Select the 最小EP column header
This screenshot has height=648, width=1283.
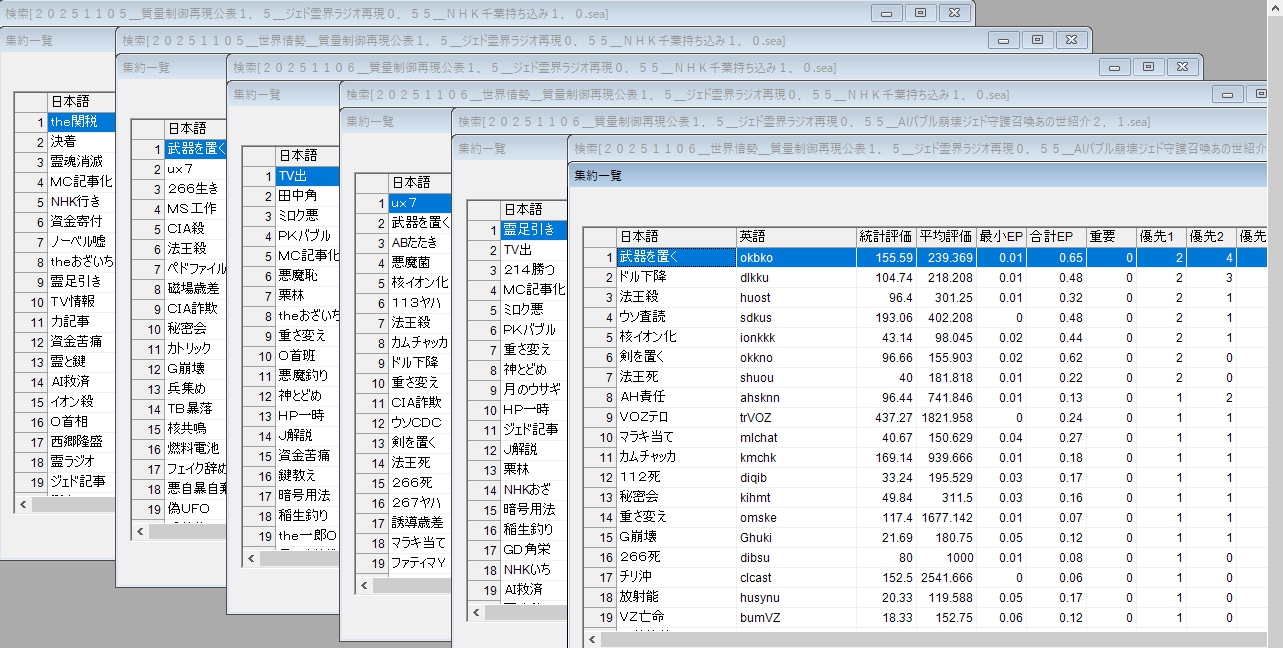pyautogui.click(x=1001, y=237)
